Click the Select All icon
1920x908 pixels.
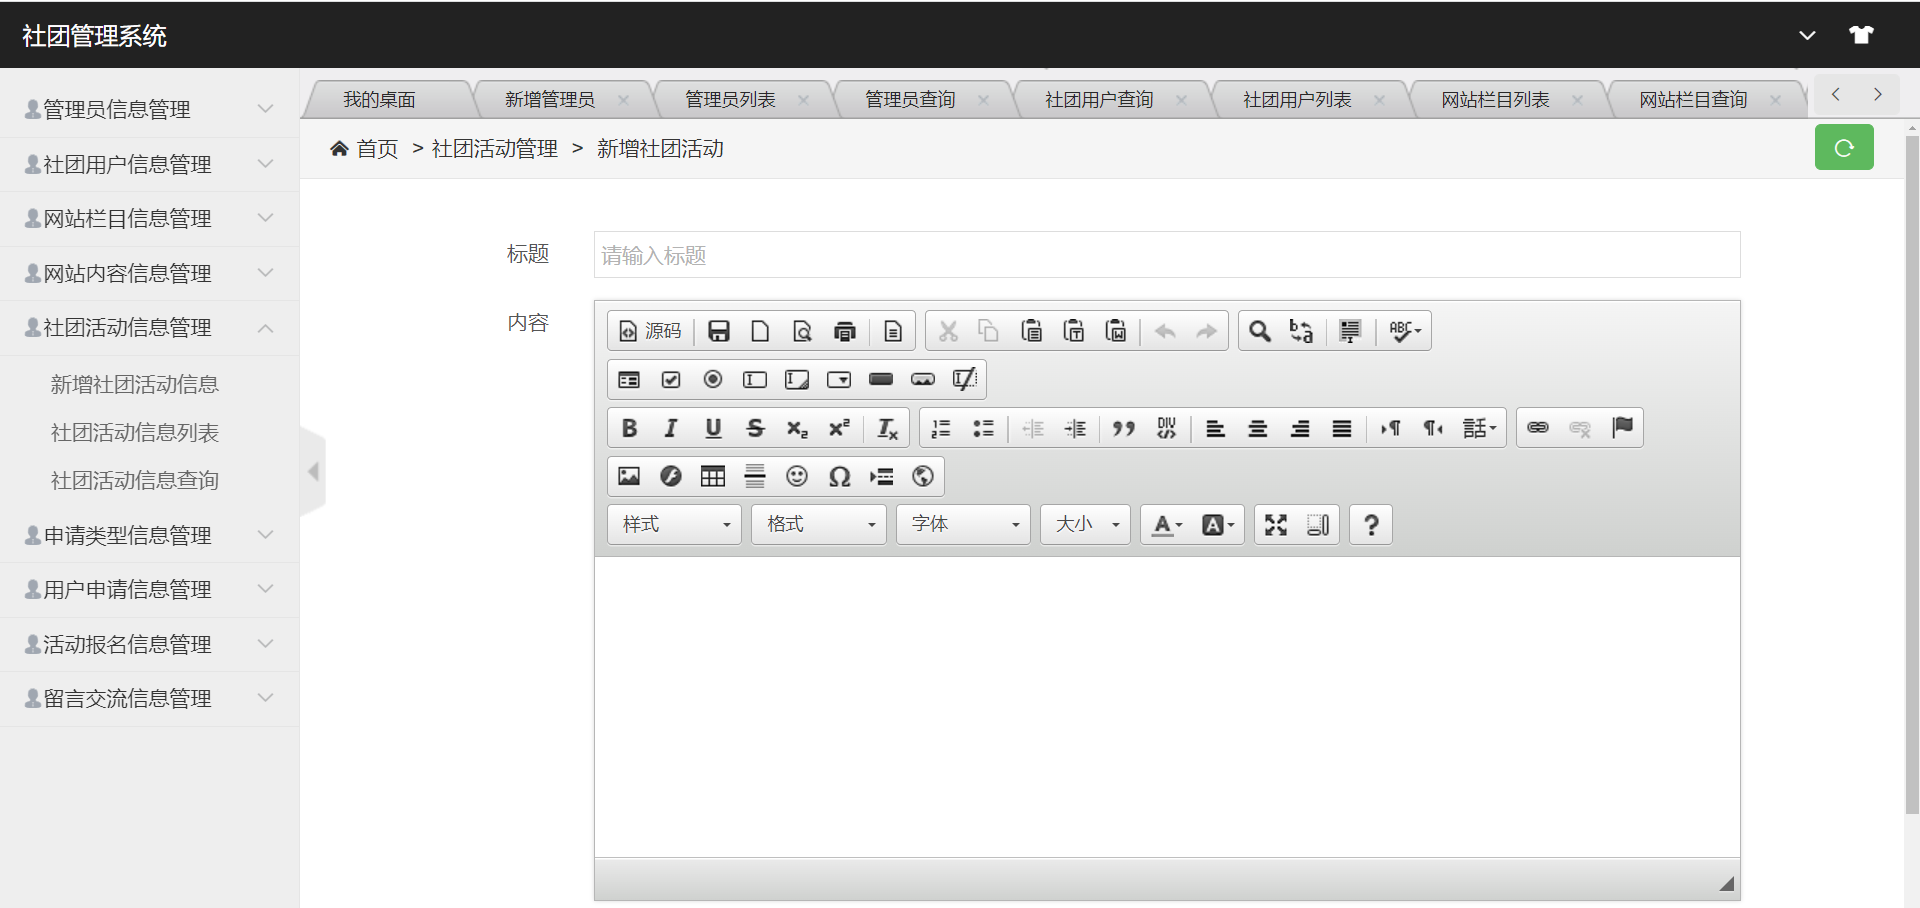point(1350,331)
